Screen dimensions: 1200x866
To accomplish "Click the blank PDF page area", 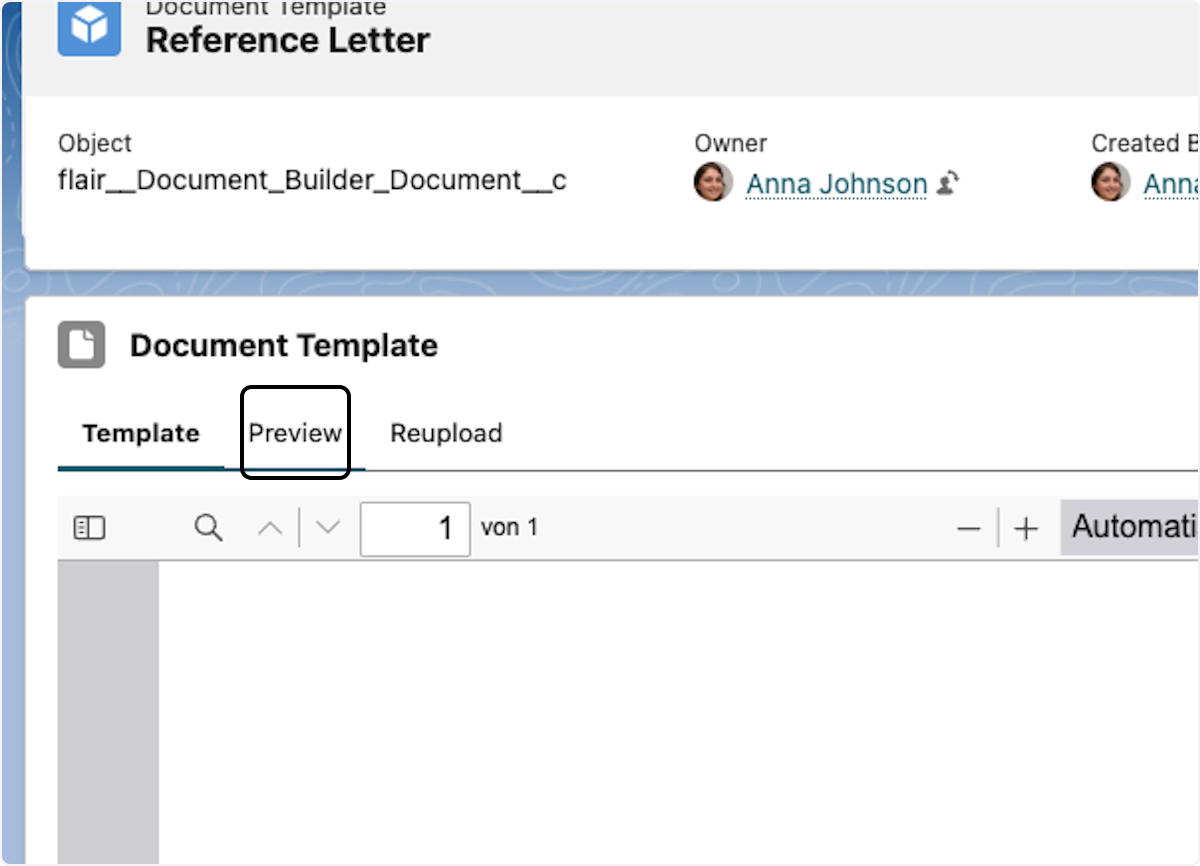I will (670, 710).
